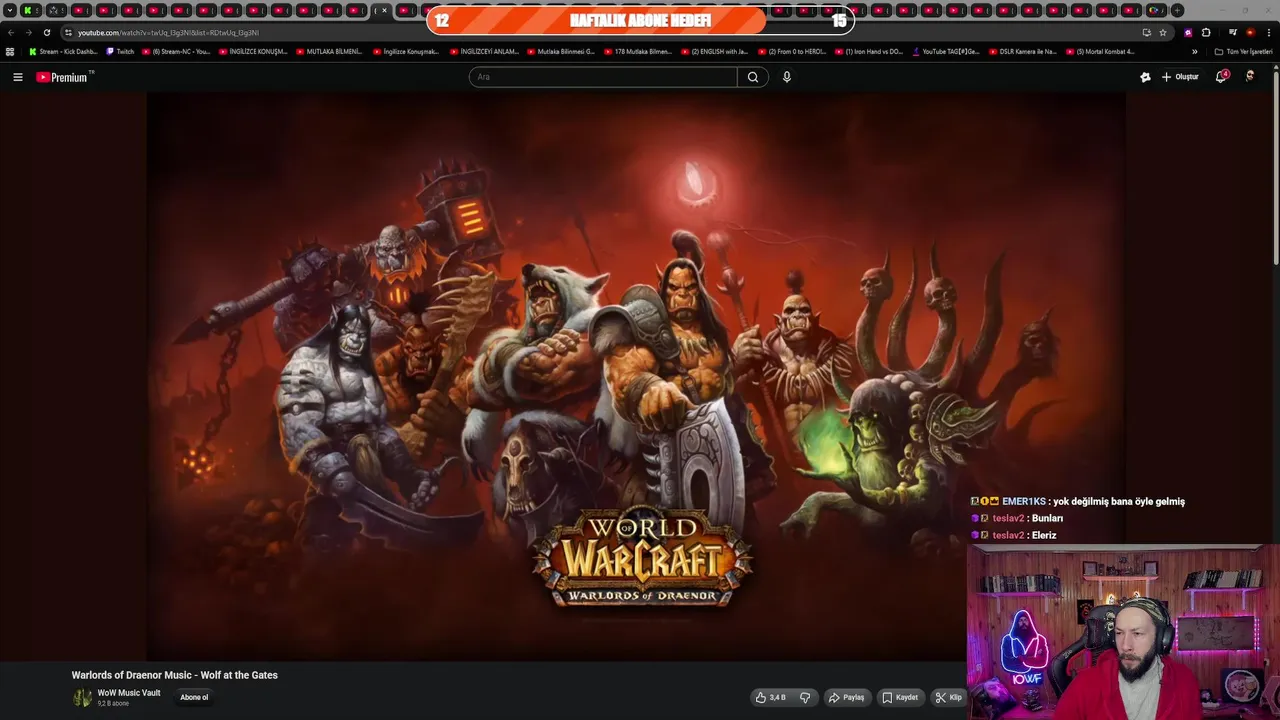Viewport: 1280px width, 720px height.
Task: Click the star icon left of Oluştur
Action: (1145, 77)
